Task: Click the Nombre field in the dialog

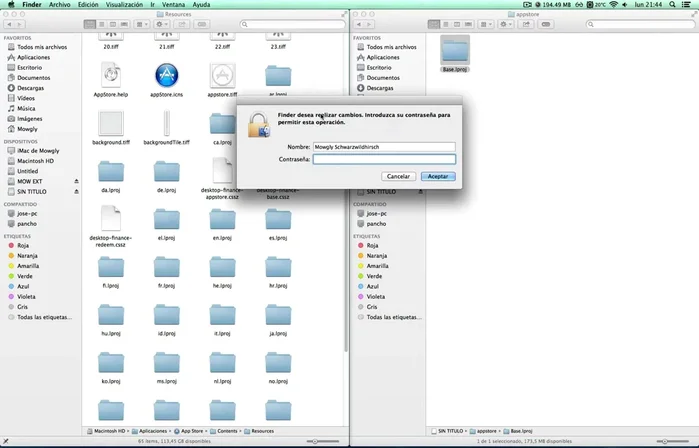Action: click(x=384, y=147)
